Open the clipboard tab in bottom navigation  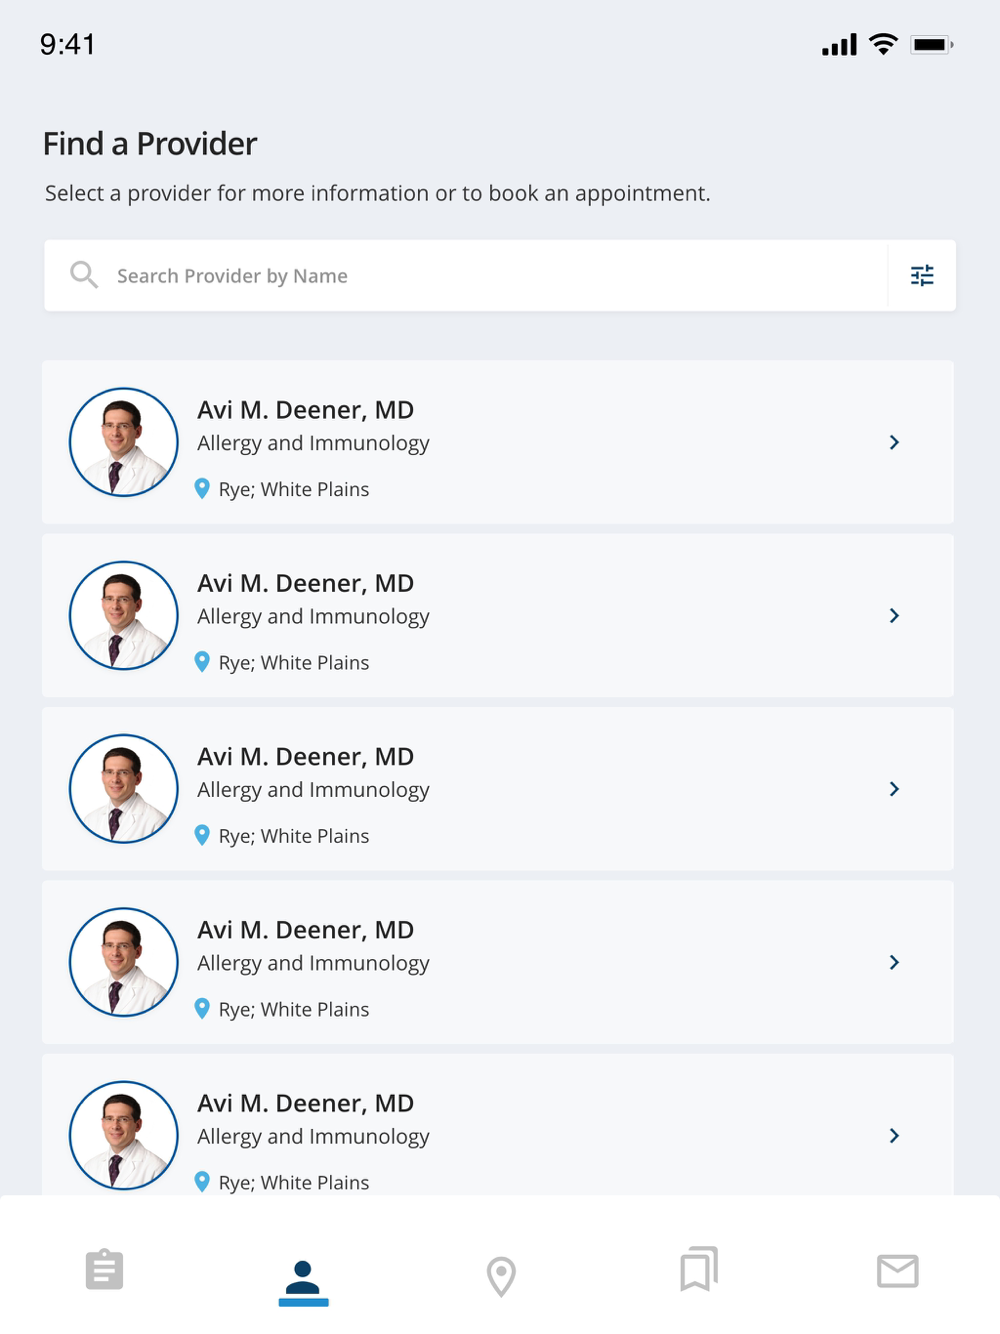pyautogui.click(x=104, y=1270)
